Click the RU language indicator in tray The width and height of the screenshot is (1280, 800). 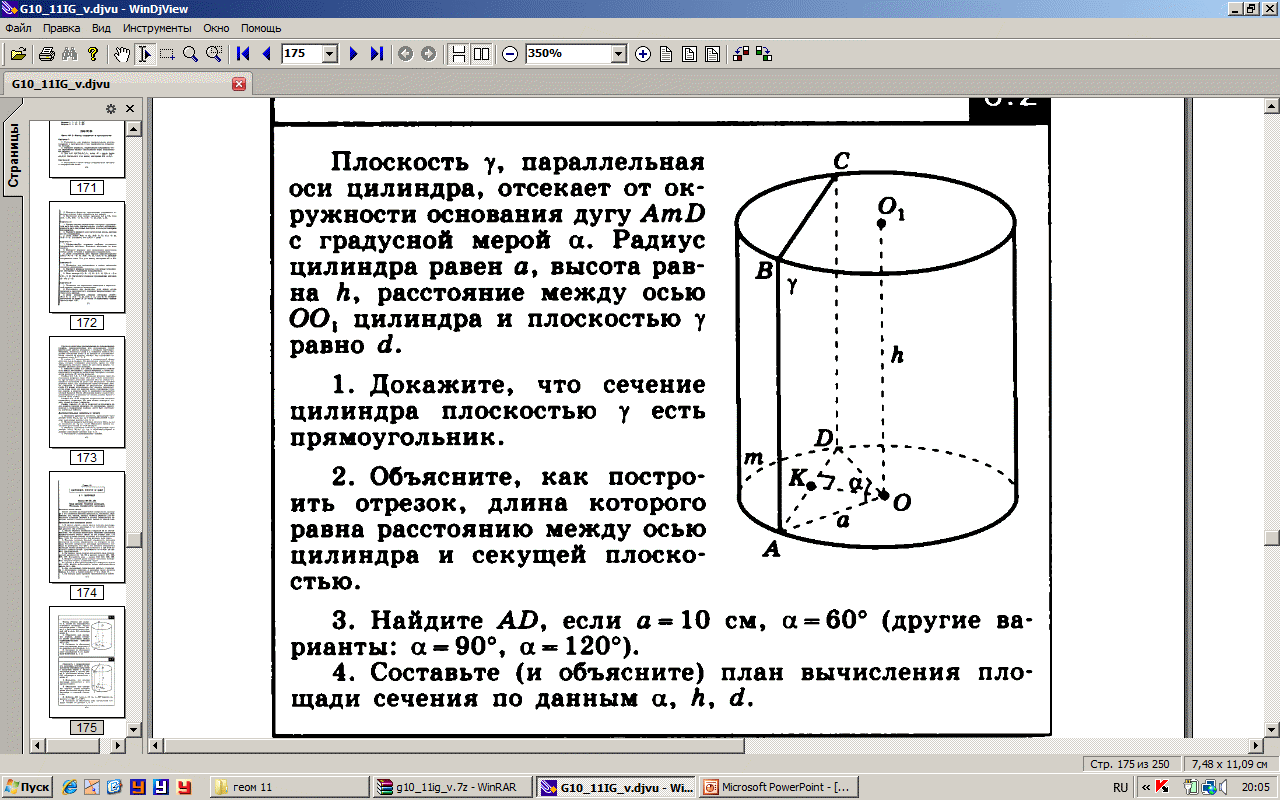click(x=1120, y=787)
